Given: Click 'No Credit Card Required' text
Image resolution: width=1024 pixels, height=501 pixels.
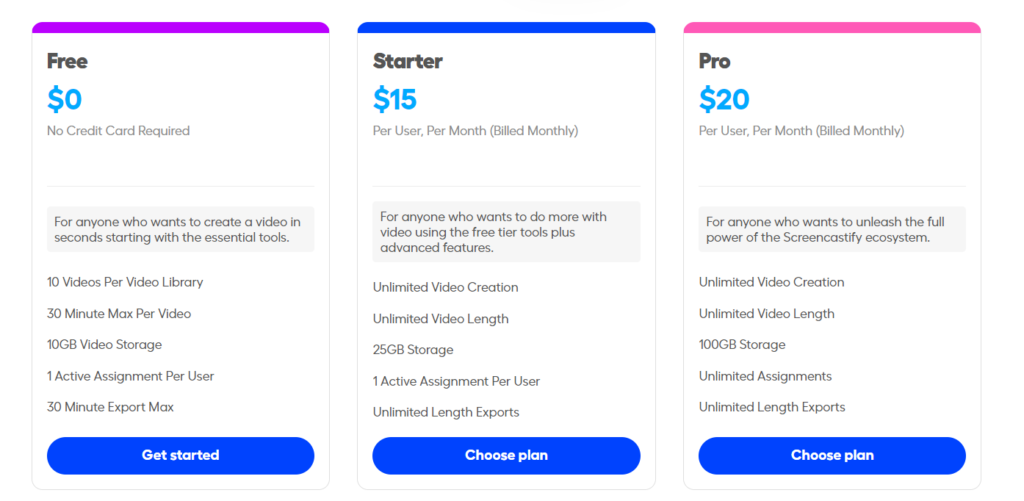Looking at the screenshot, I should 118,131.
